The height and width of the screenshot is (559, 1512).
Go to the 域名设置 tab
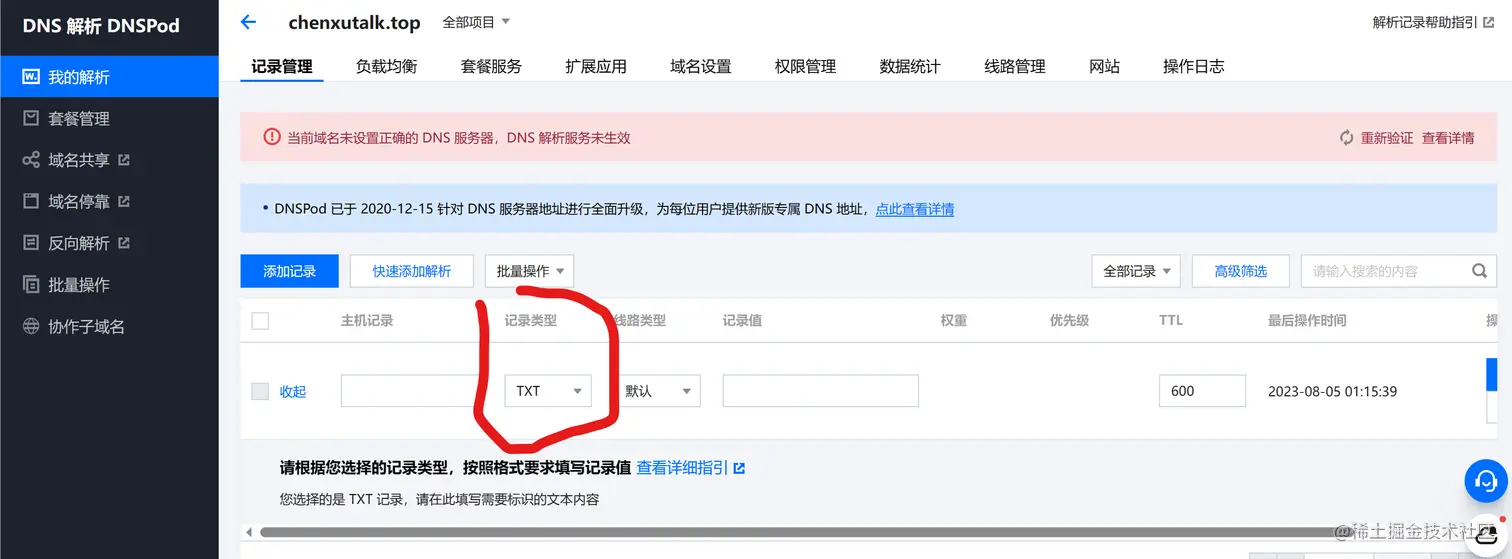click(x=701, y=66)
